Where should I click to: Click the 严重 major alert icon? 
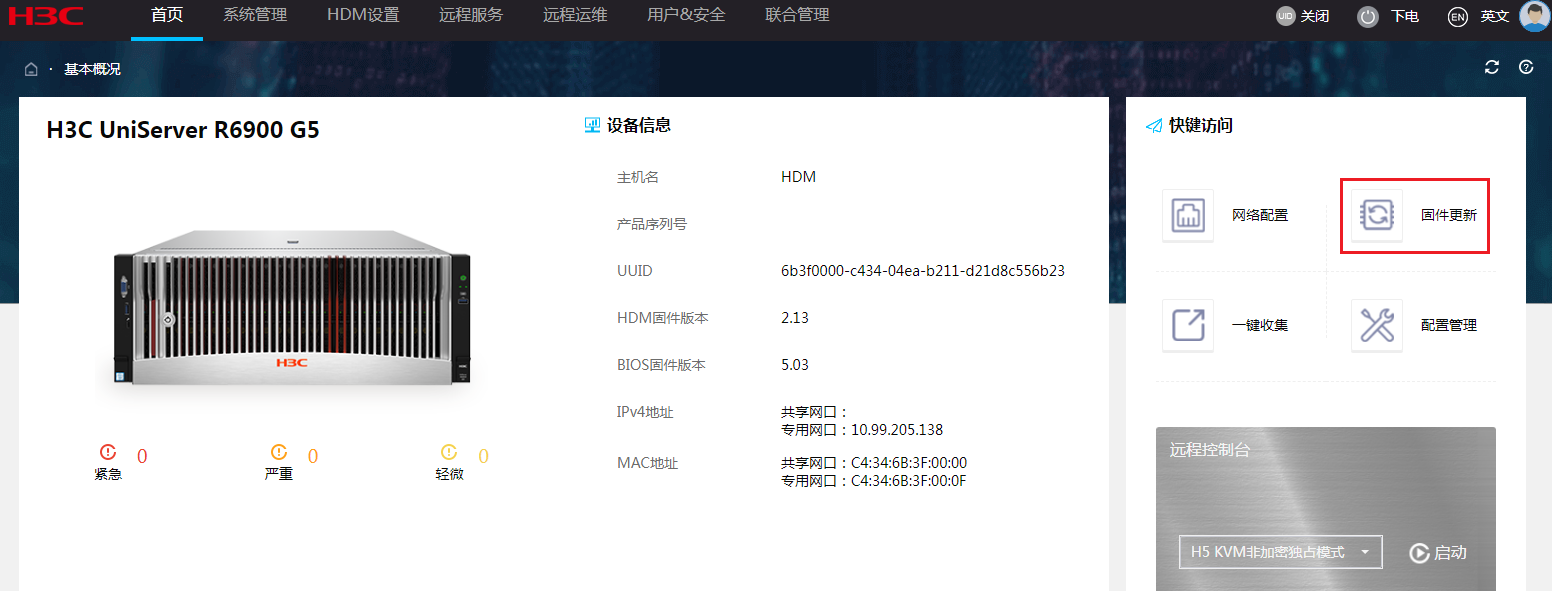click(x=278, y=452)
